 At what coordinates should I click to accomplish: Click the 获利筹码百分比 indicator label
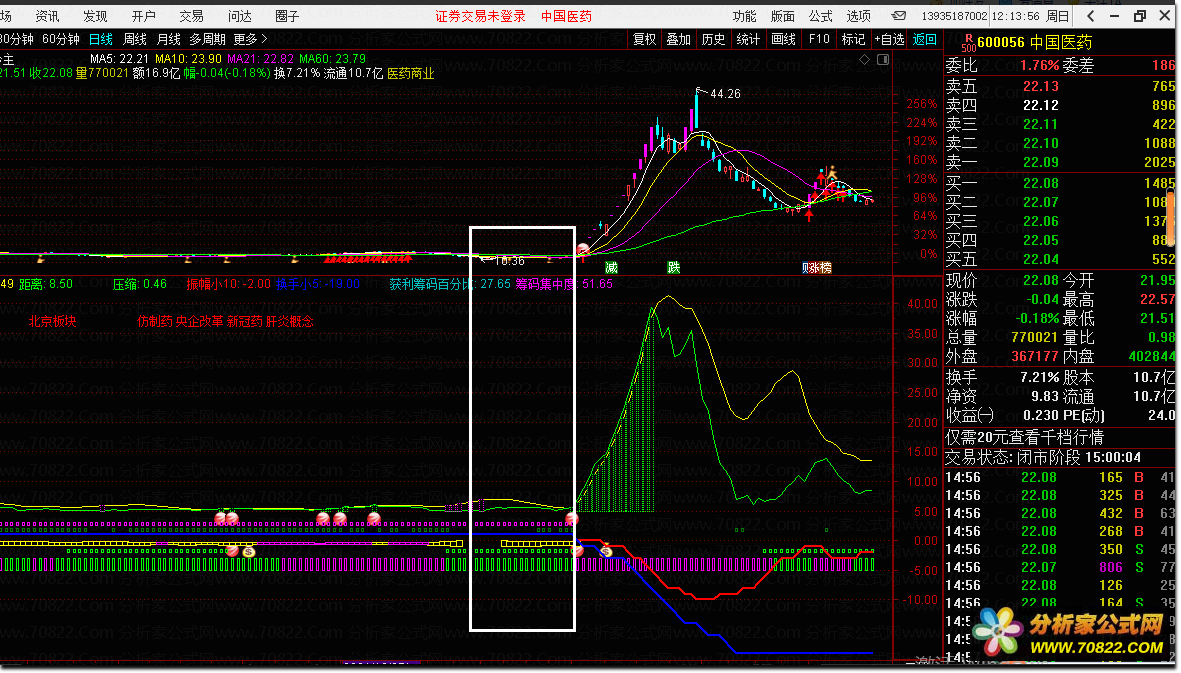click(x=450, y=284)
